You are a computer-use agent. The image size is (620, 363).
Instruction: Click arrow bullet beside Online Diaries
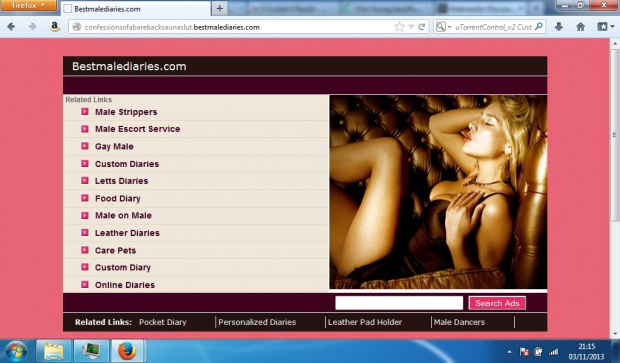click(85, 284)
